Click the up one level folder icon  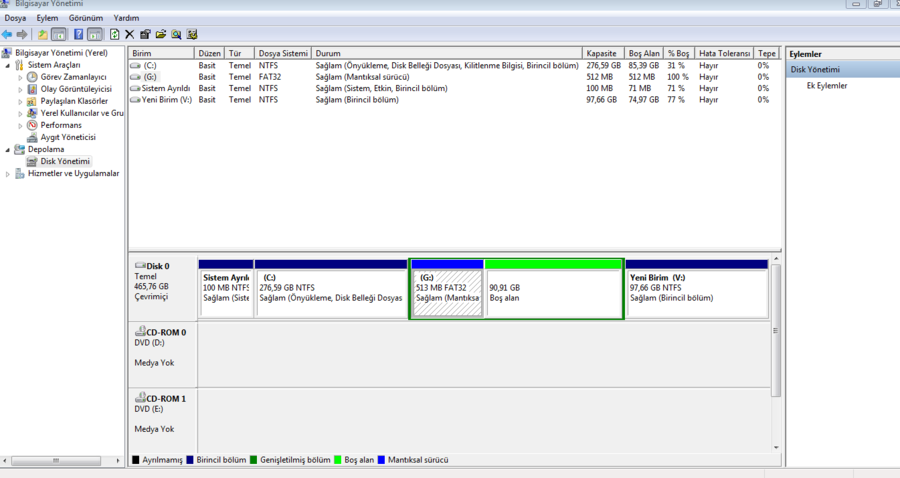42,35
